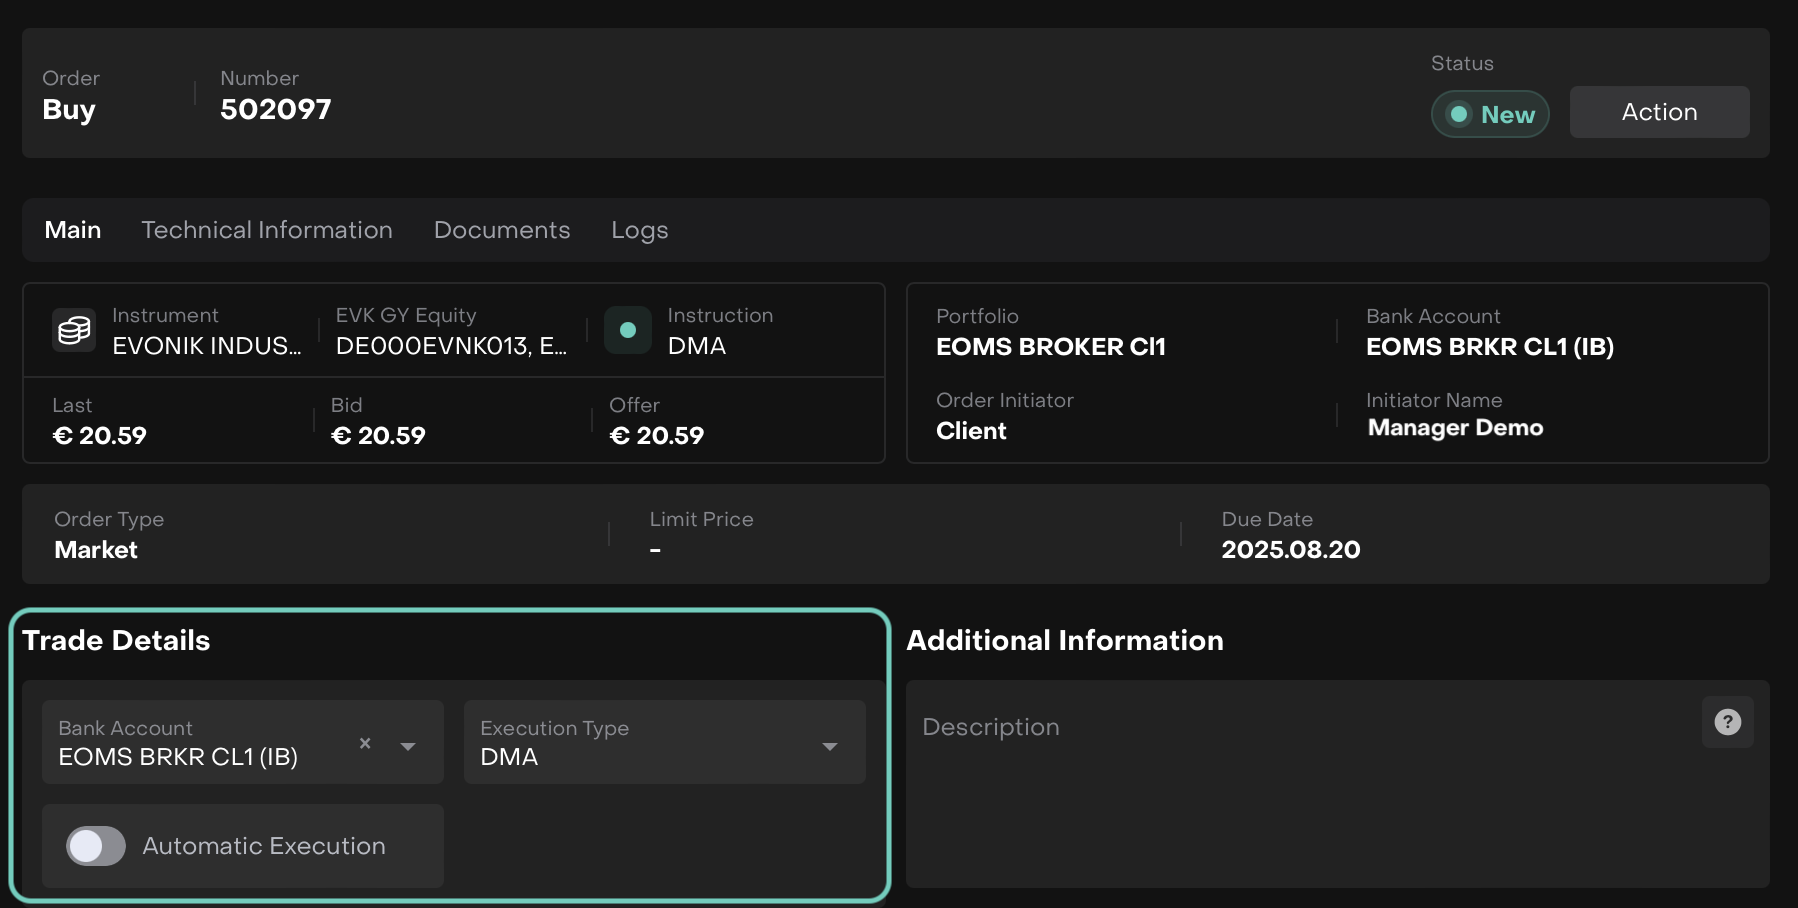1798x908 pixels.
Task: Select the EVONIK INDUS instrument name
Action: [x=206, y=346]
